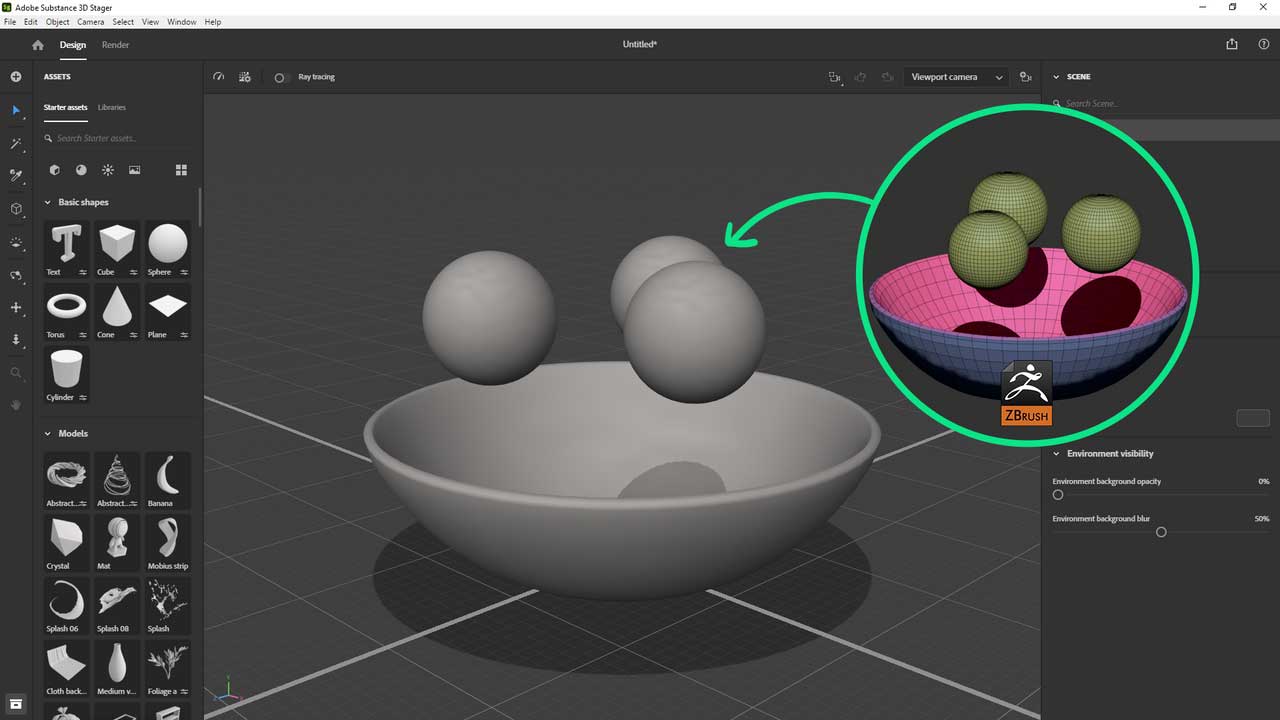Image resolution: width=1280 pixels, height=720 pixels.
Task: Click the frame selection camera icon
Action: coord(834,77)
